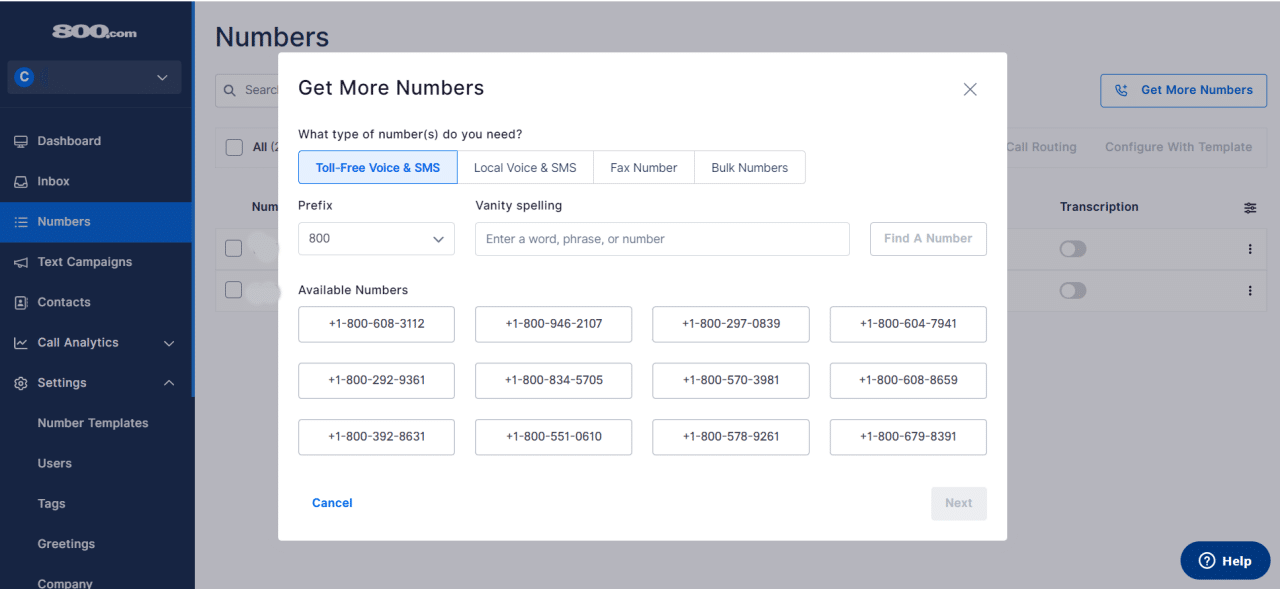
Task: Collapse the Settings menu in sidebar
Action: coord(168,382)
